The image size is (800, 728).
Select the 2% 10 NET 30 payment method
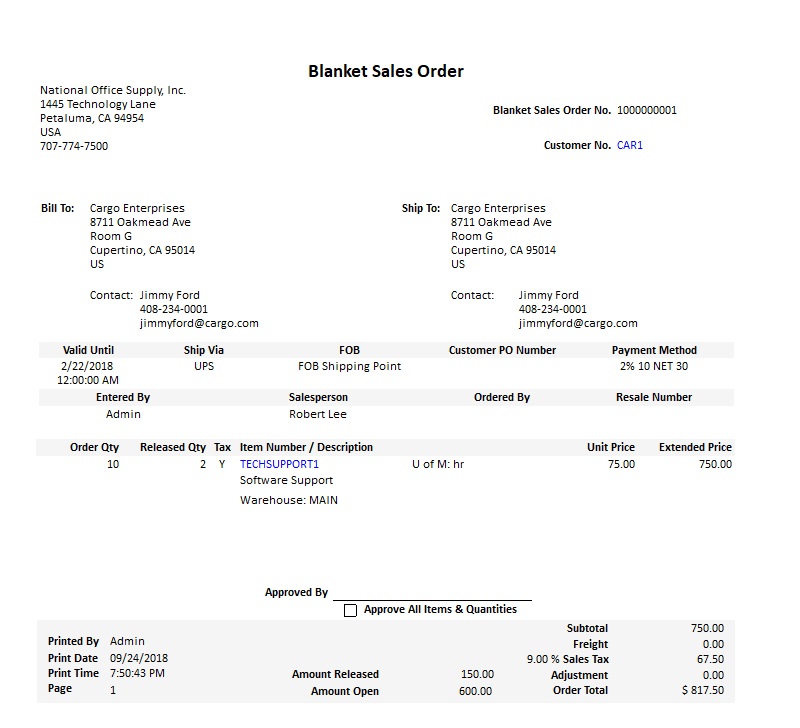(653, 366)
